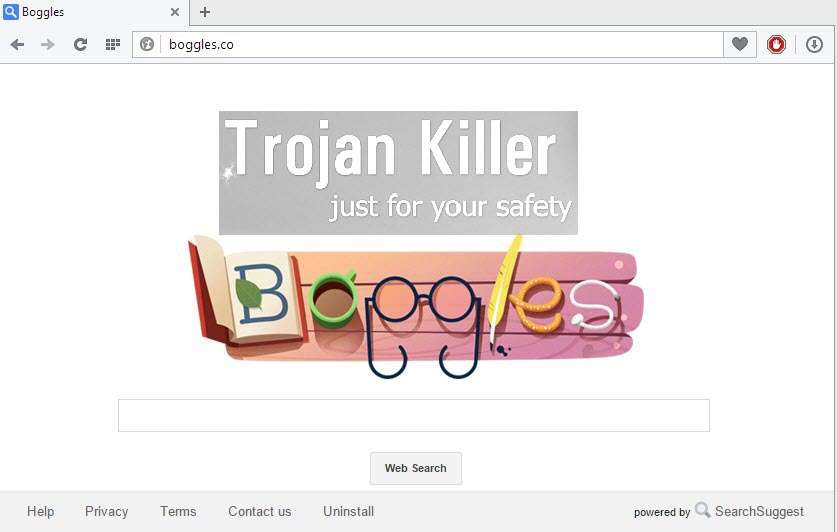
Task: Open the Terms footer link
Action: [178, 511]
